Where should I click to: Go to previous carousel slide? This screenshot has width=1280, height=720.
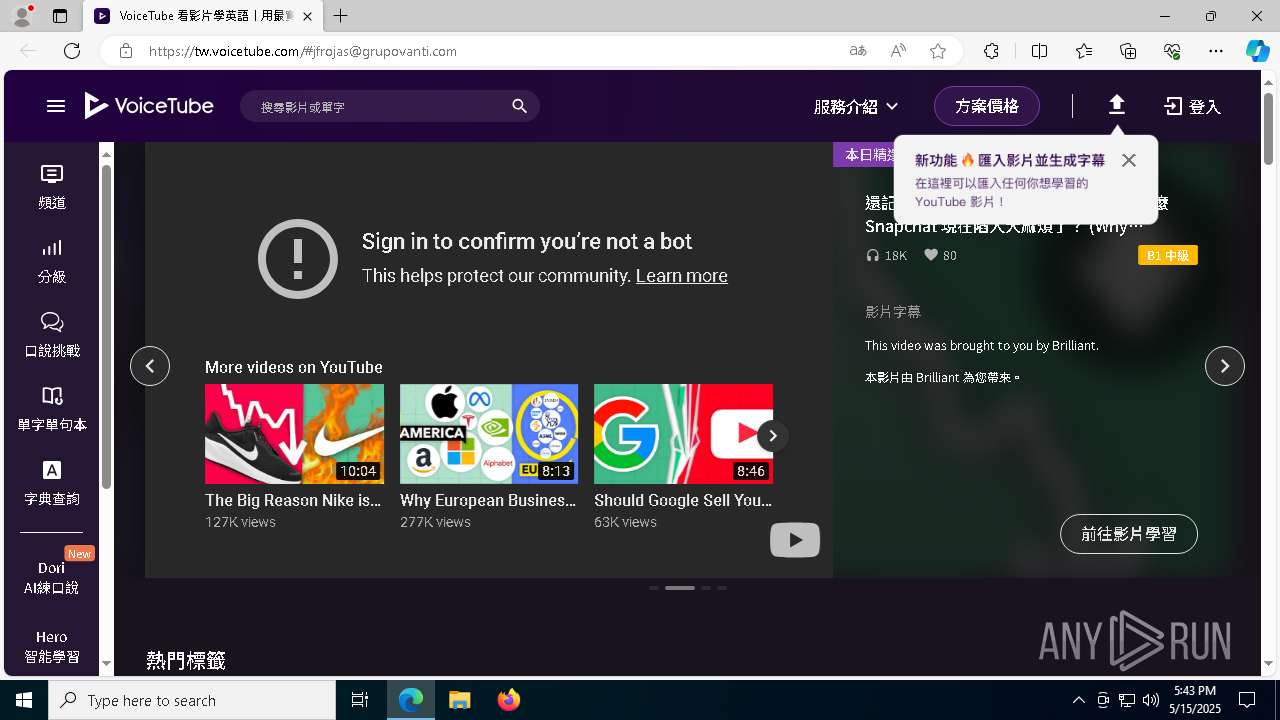150,366
